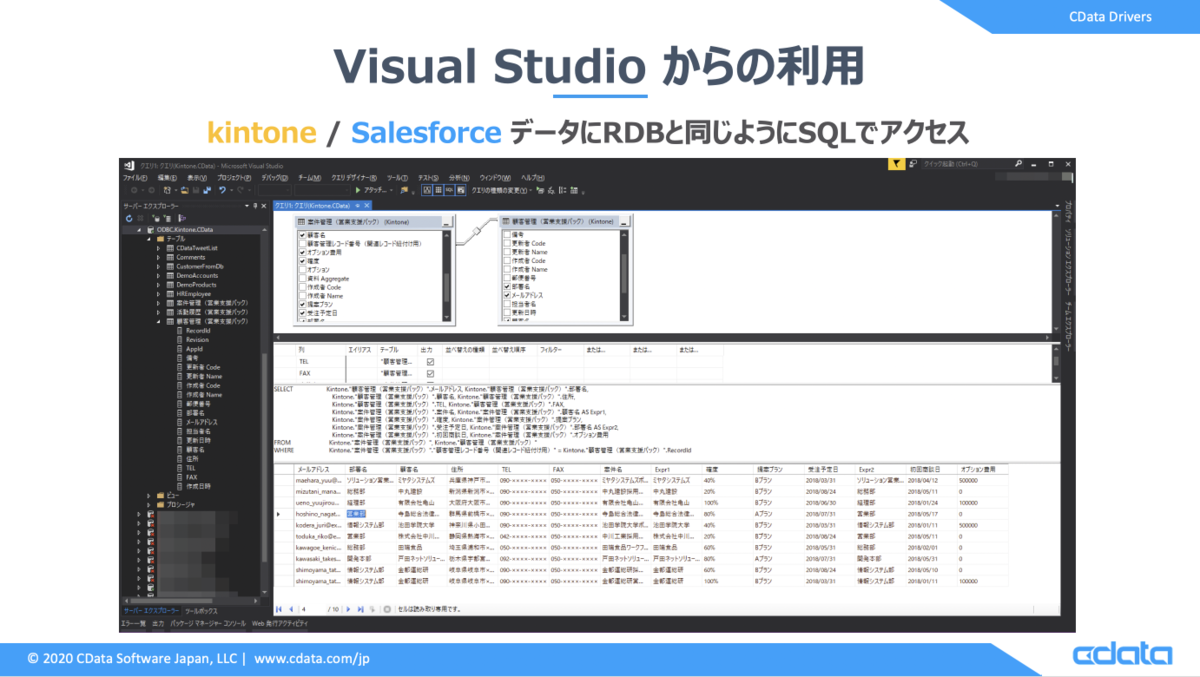Click the Refresh icon in Server Explorer

pyautogui.click(x=129, y=218)
